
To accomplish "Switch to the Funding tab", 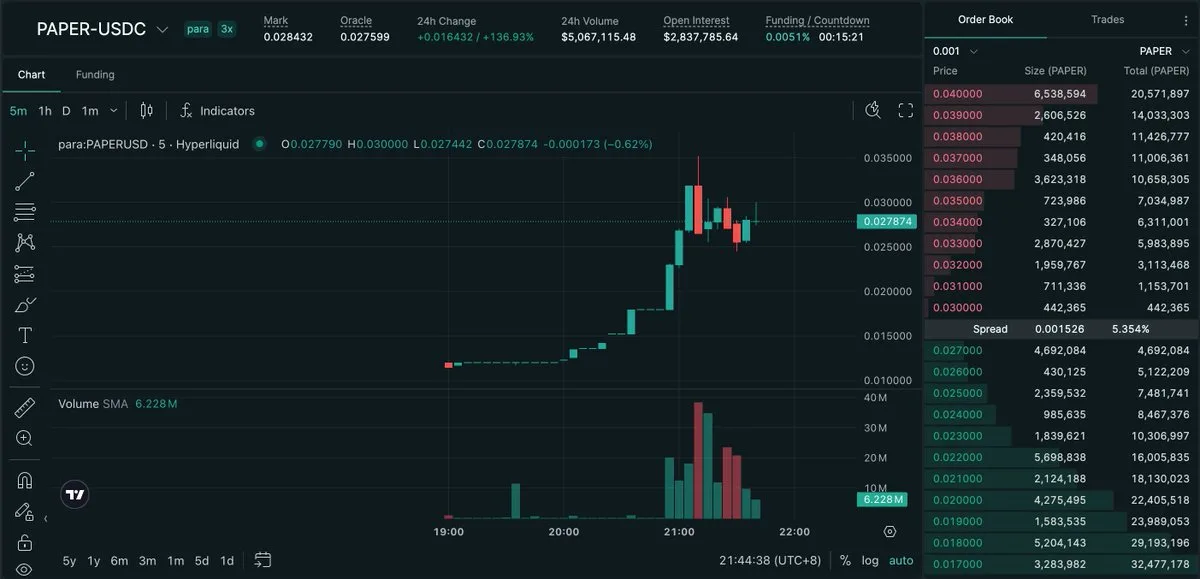I will click(95, 75).
